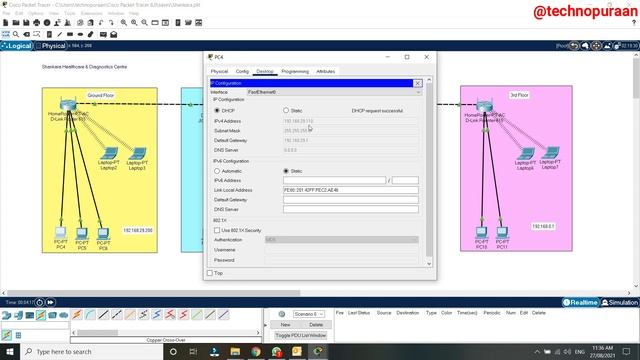Image resolution: width=640 pixels, height=360 pixels.
Task: Switch to Realtime mode
Action: pos(580,302)
